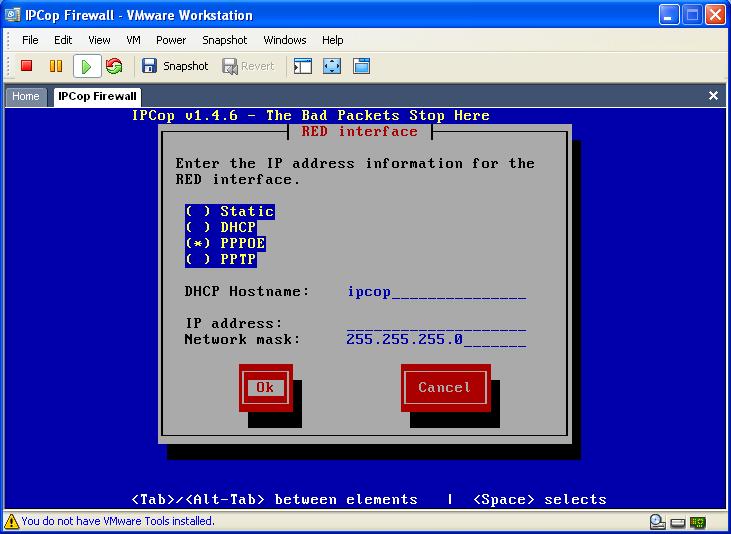Toggle the sidebar view toolbar icon

[303, 66]
